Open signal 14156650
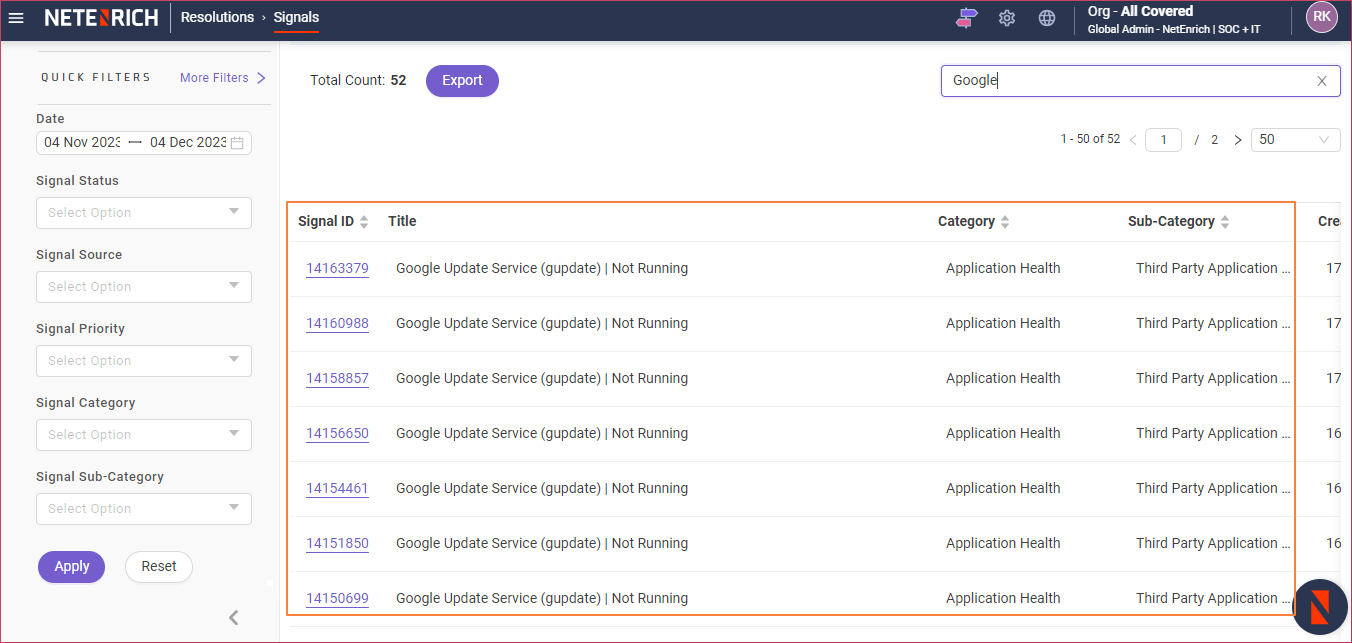This screenshot has height=643, width=1352. coord(337,434)
